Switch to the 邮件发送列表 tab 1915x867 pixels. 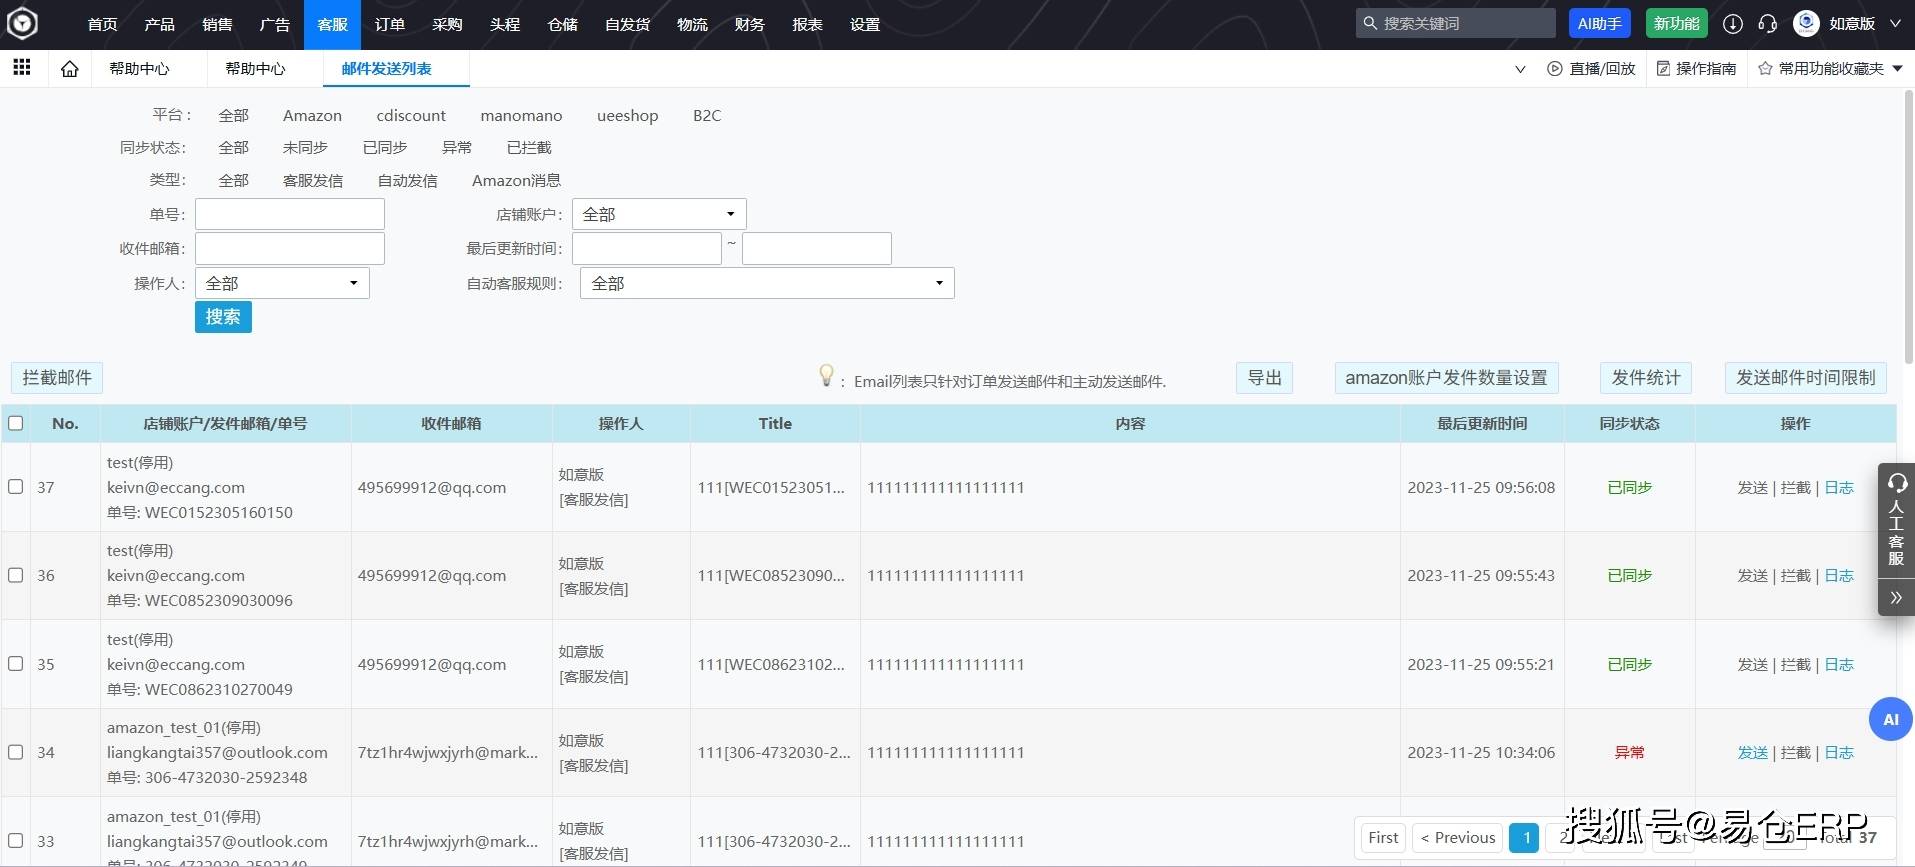pyautogui.click(x=387, y=69)
